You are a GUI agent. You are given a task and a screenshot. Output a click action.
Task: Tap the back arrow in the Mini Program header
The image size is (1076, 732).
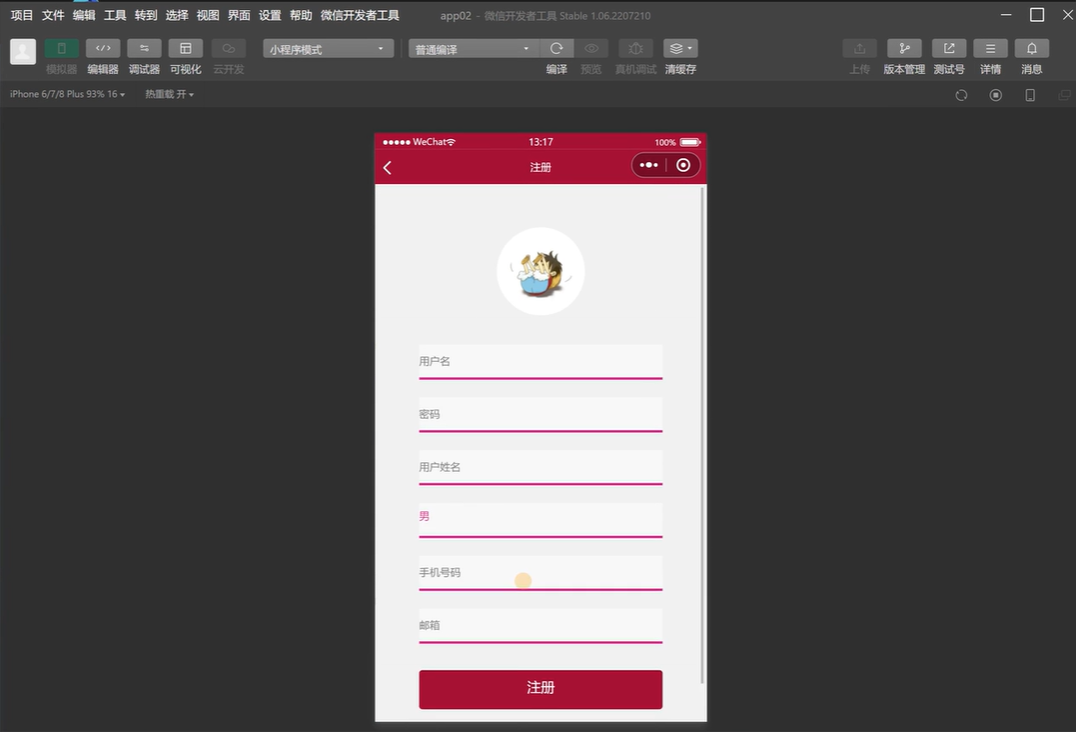(x=388, y=167)
